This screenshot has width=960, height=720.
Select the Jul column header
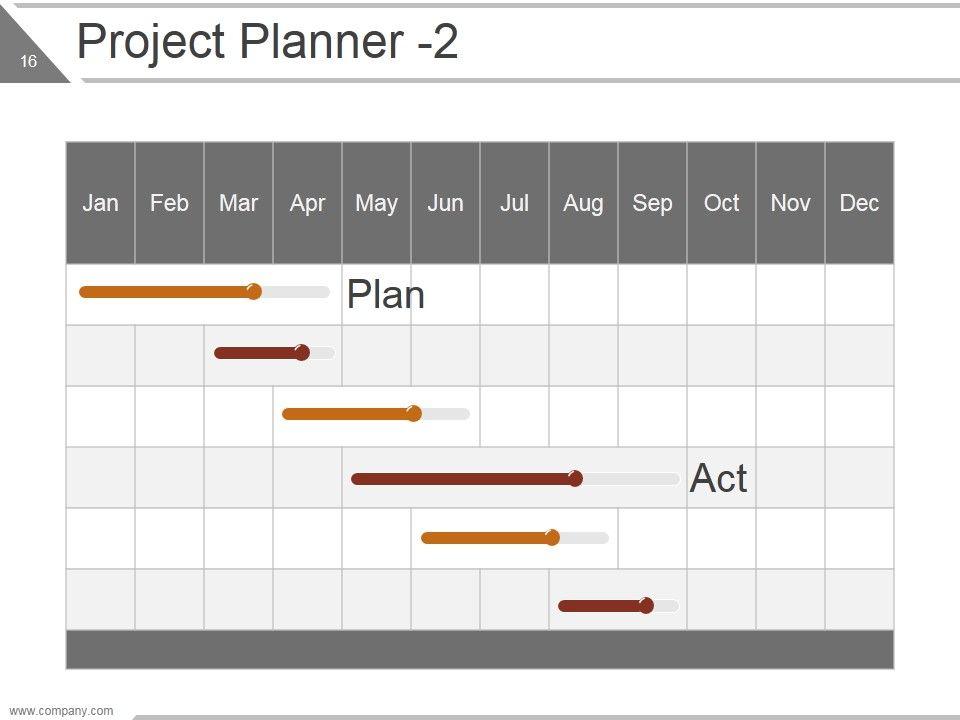click(x=514, y=203)
